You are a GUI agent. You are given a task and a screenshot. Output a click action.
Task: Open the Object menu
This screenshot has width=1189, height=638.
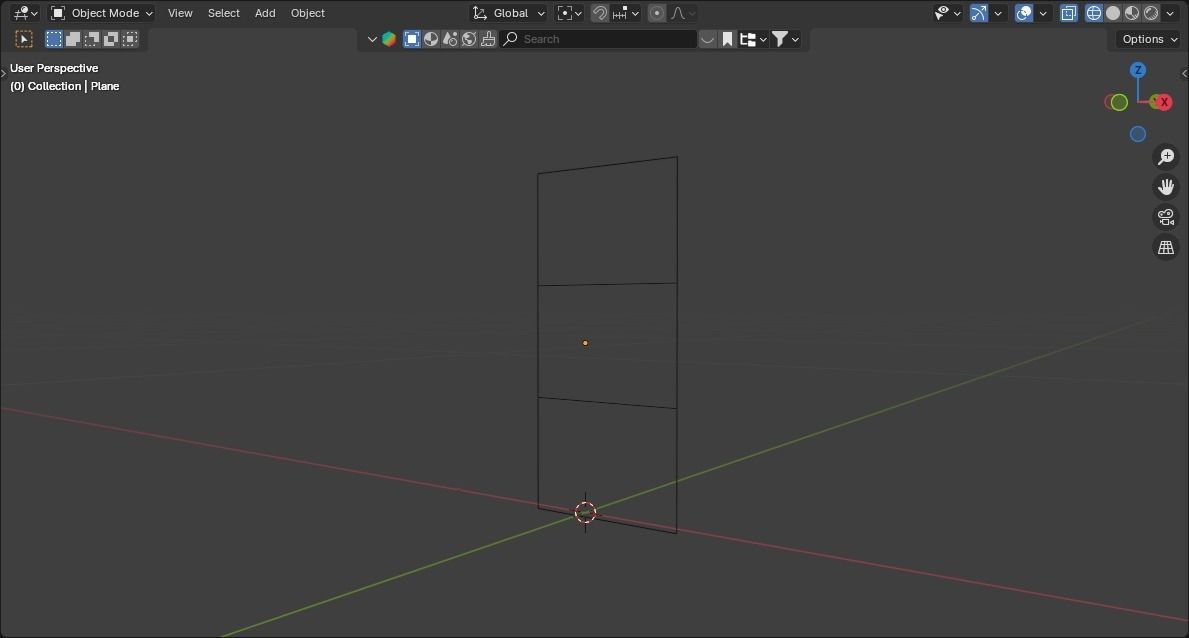point(308,13)
